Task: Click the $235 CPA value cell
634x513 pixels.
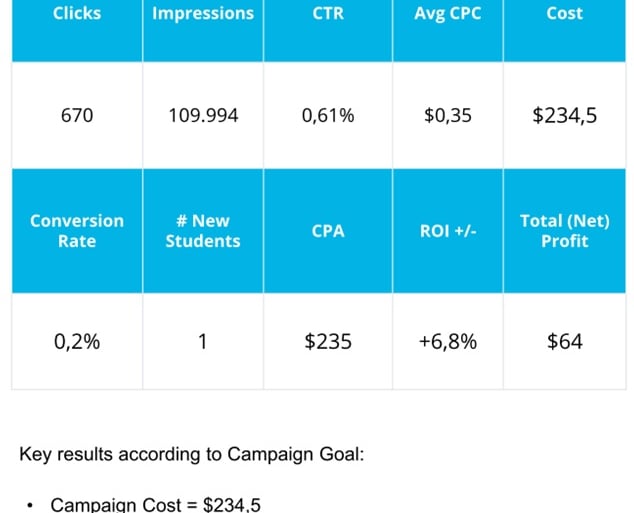Action: 328,341
